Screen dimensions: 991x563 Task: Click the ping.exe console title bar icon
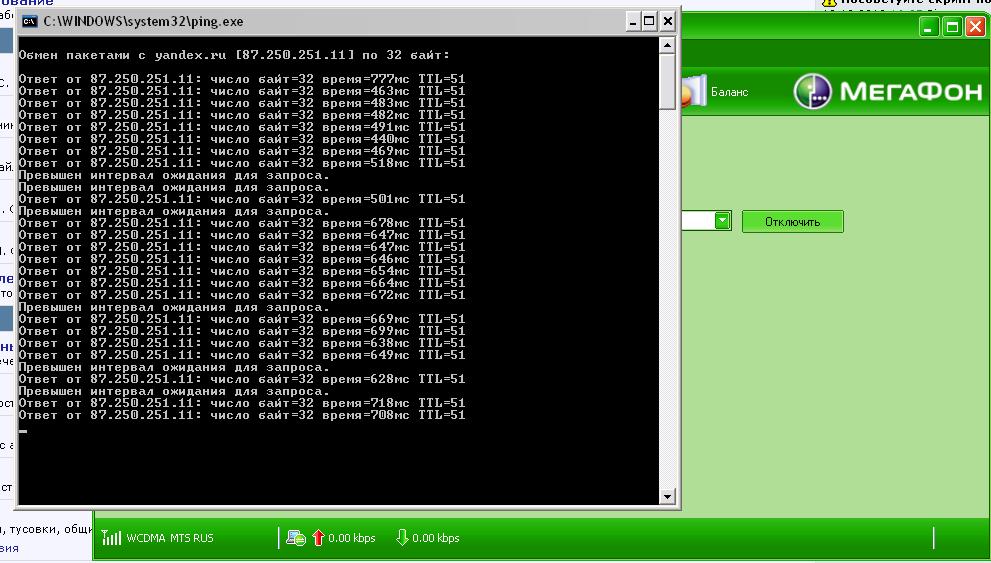(29, 21)
